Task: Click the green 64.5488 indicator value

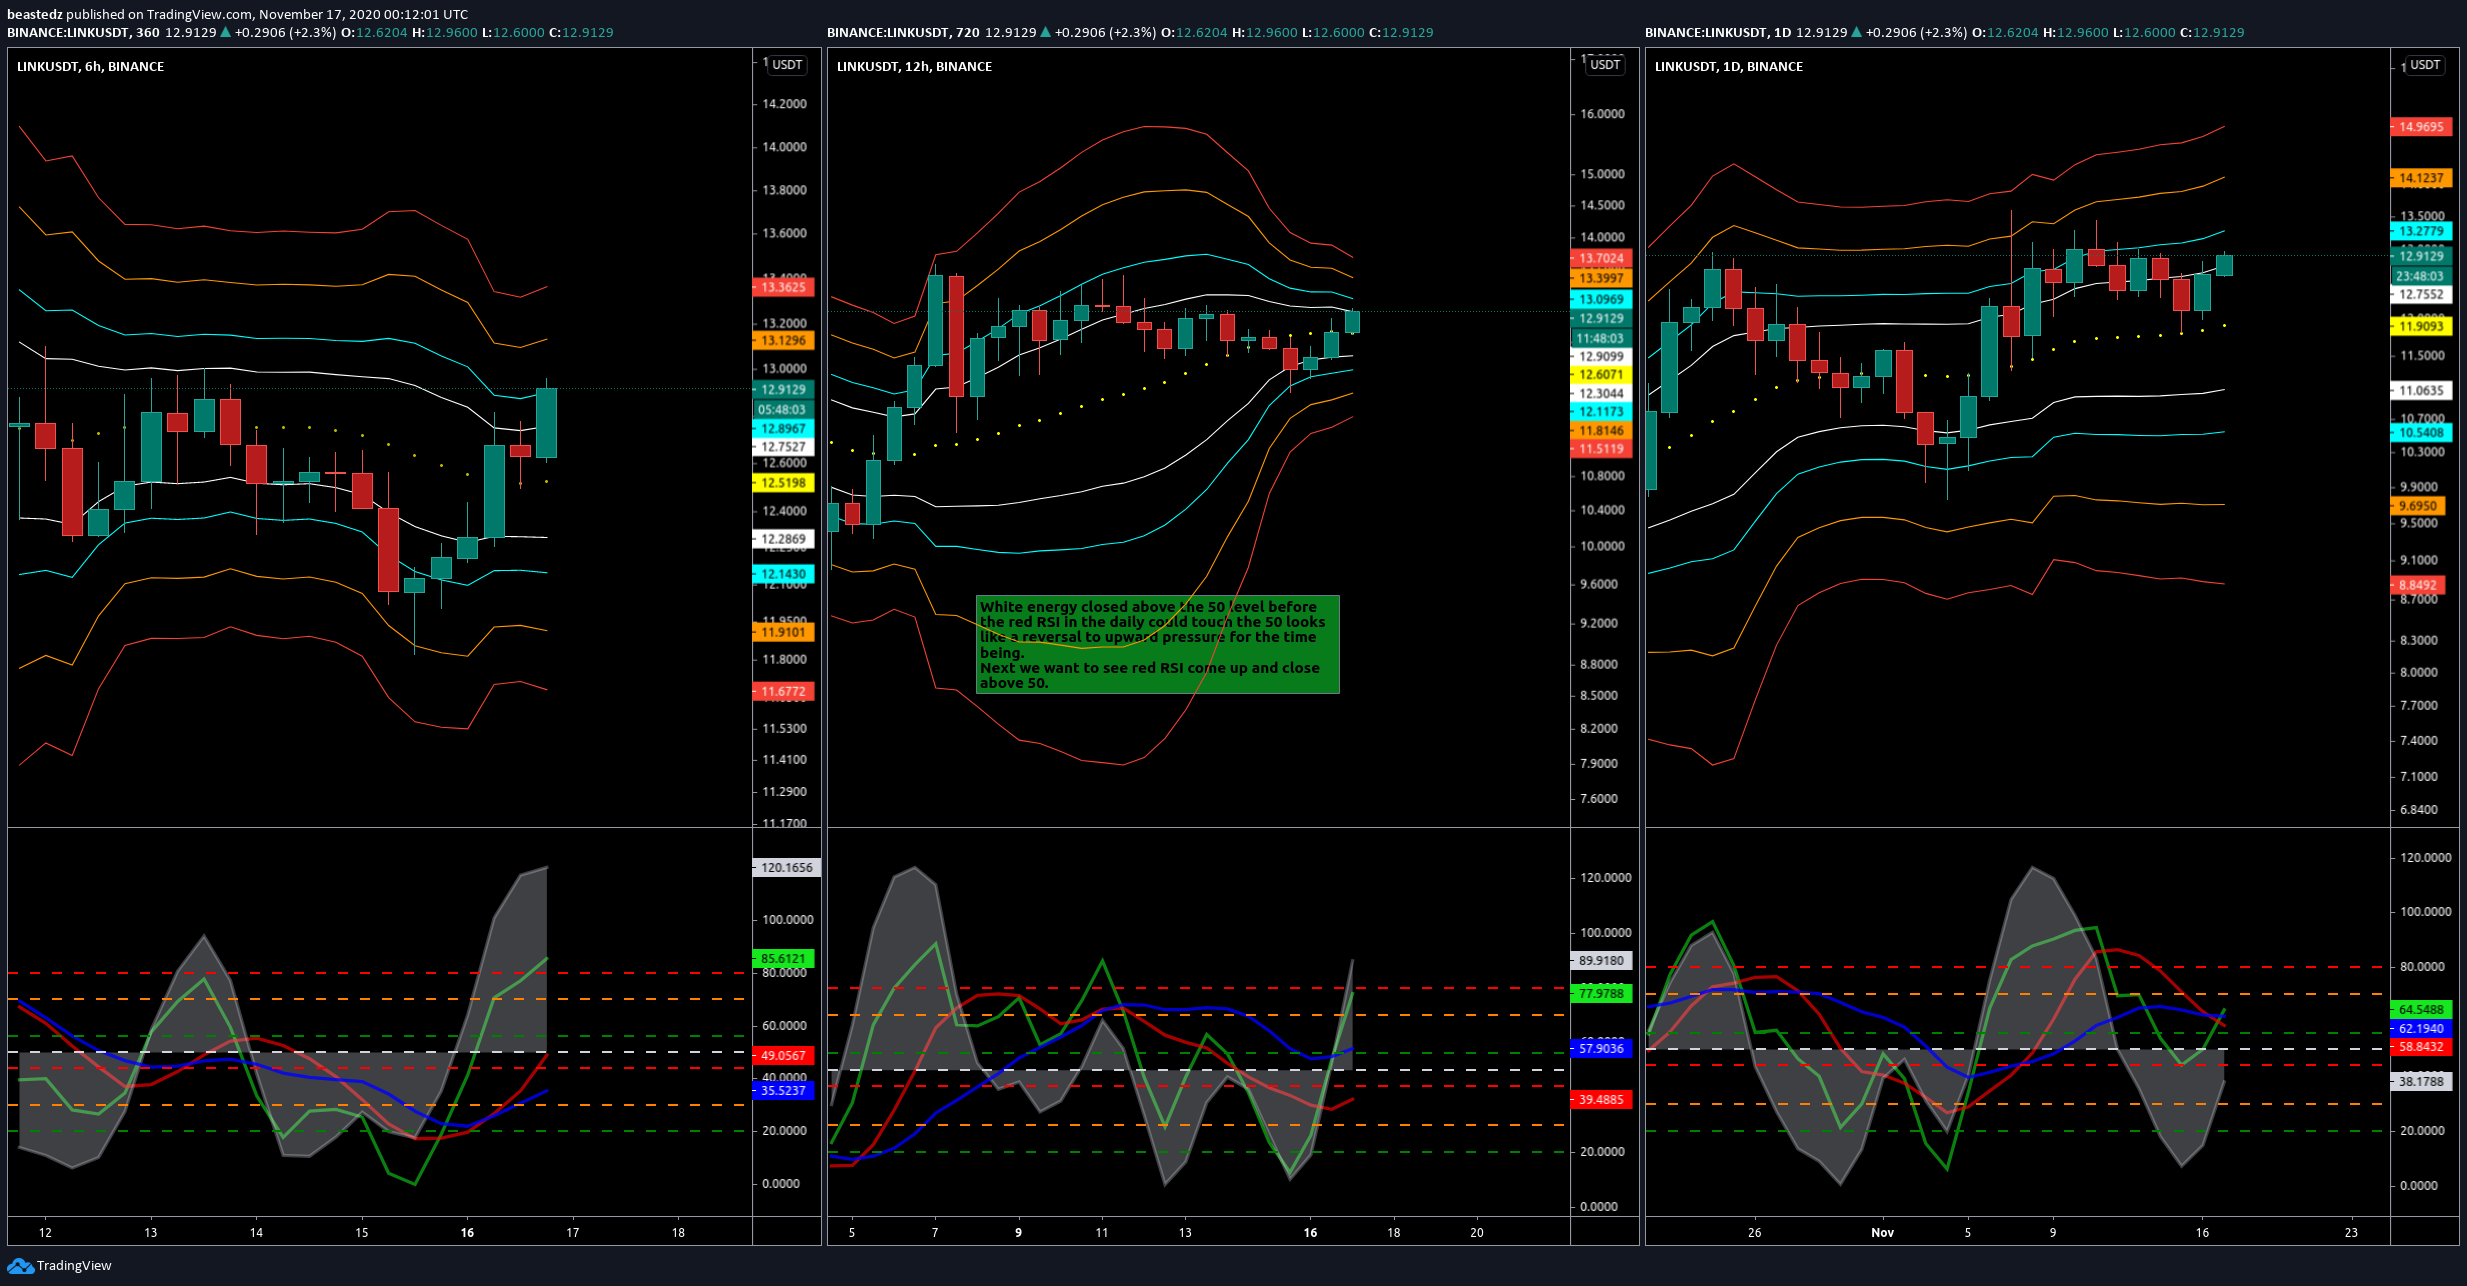Action: tap(2421, 1010)
